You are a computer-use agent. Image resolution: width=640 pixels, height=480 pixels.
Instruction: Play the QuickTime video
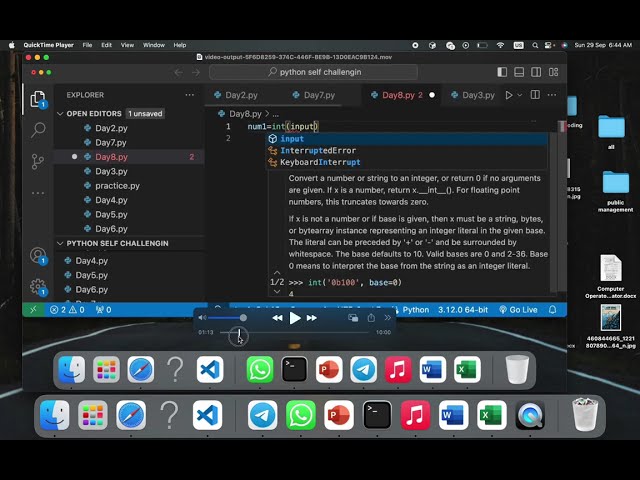(x=295, y=318)
